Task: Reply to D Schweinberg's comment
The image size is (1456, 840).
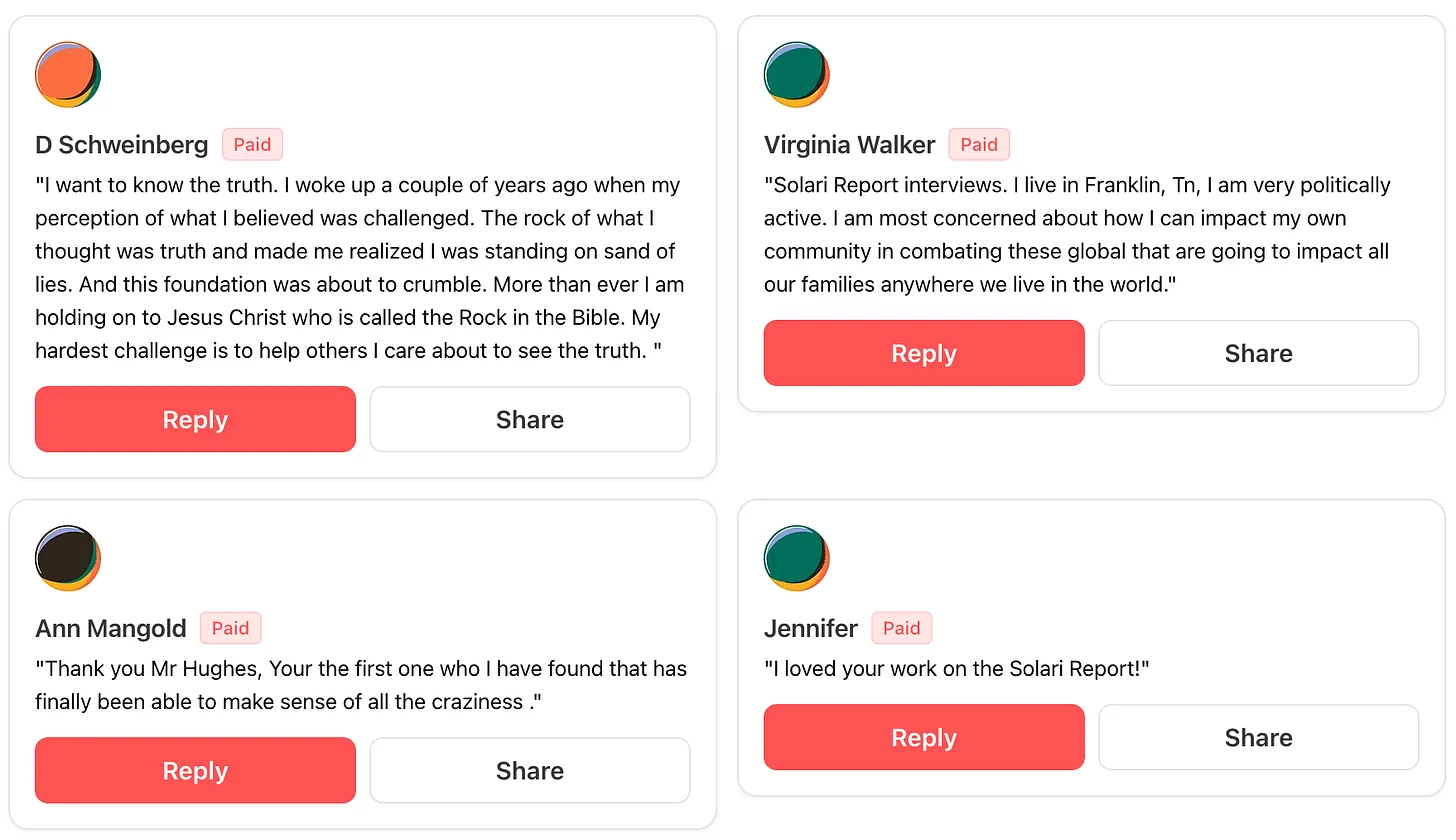Action: (x=195, y=419)
